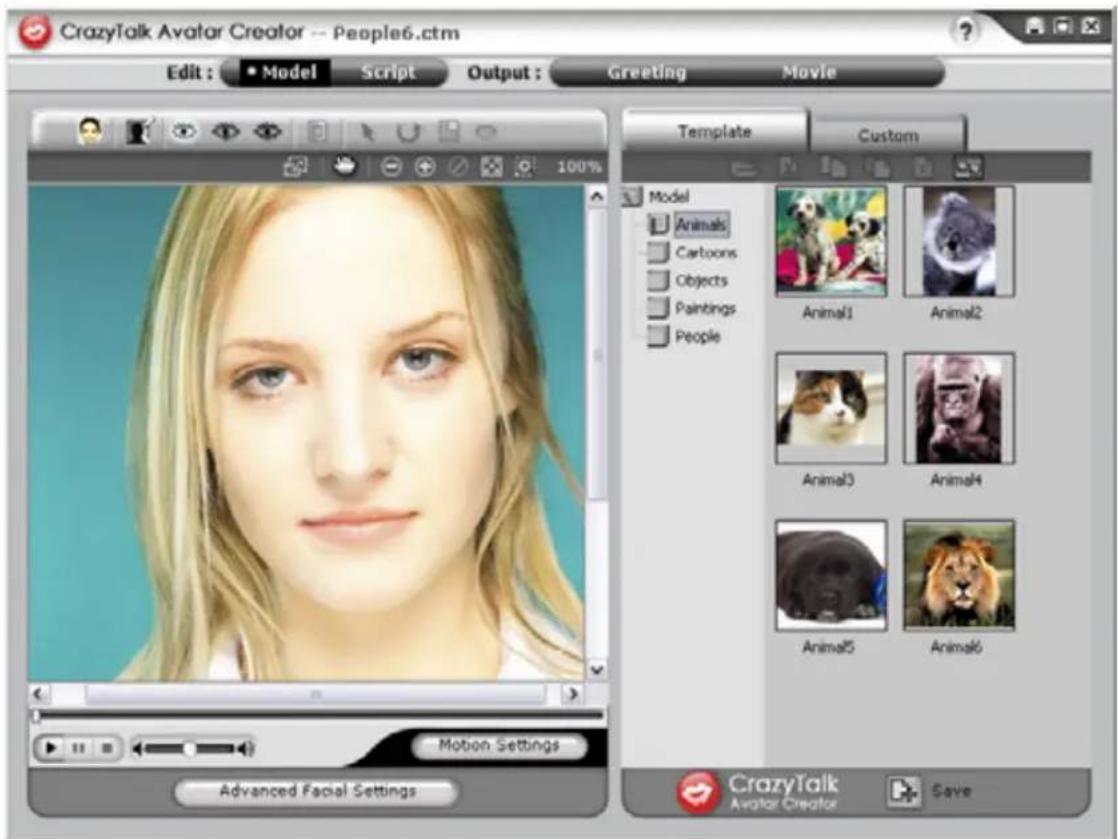
Task: Click the clipboard page icon in toolbar
Action: (317, 132)
